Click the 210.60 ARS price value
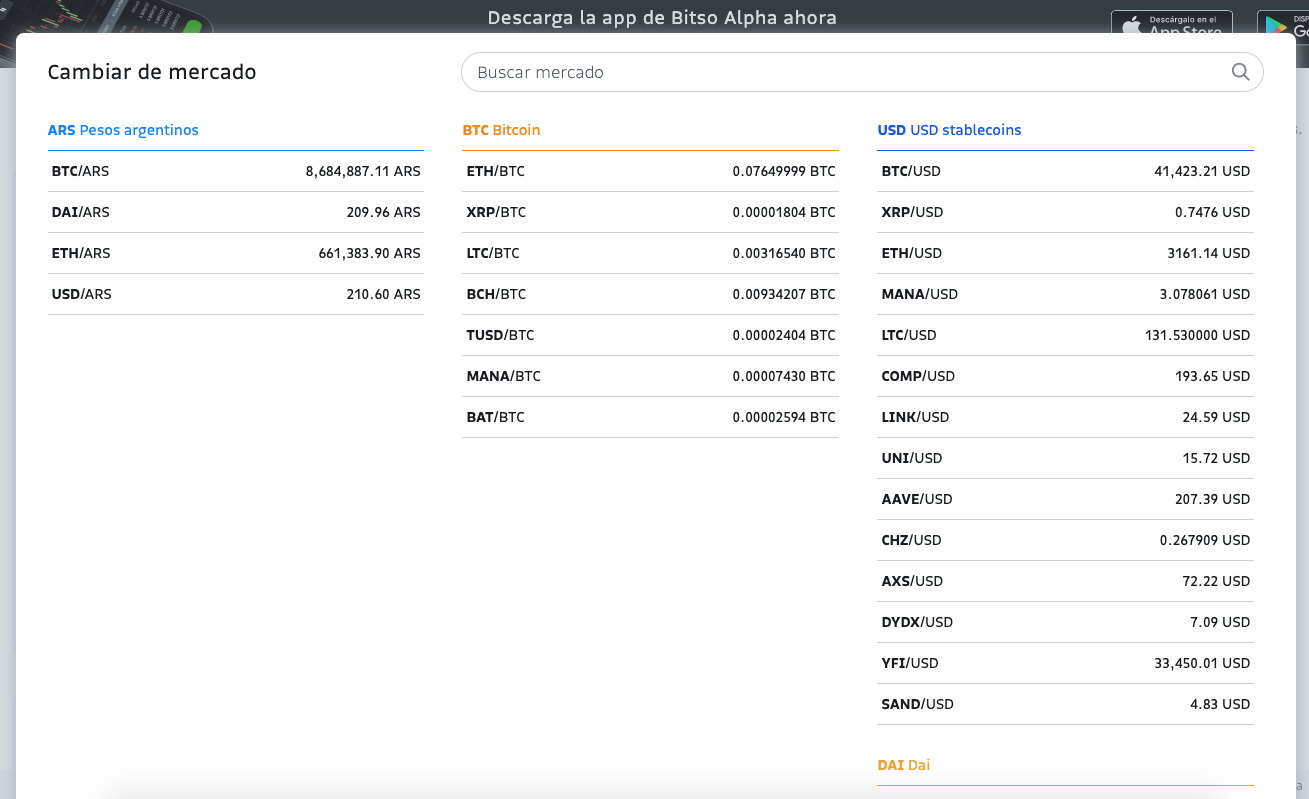Viewport: 1309px width, 799px height. point(384,294)
